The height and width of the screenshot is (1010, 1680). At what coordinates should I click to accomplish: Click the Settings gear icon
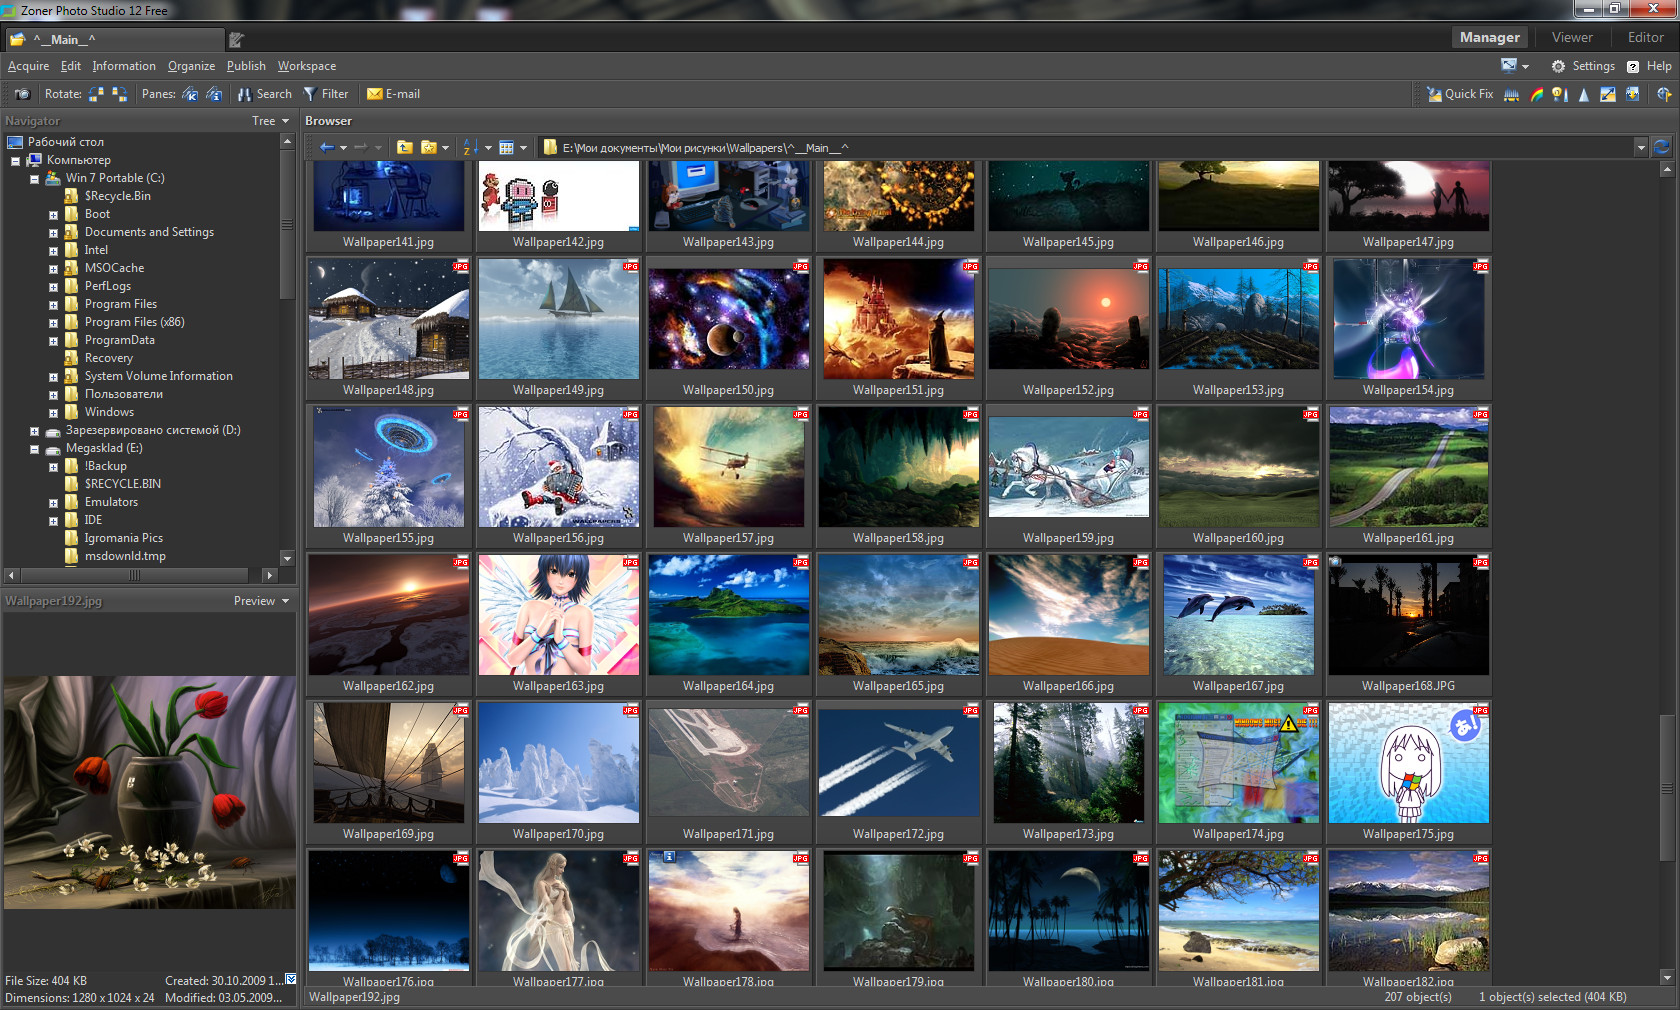[1558, 66]
